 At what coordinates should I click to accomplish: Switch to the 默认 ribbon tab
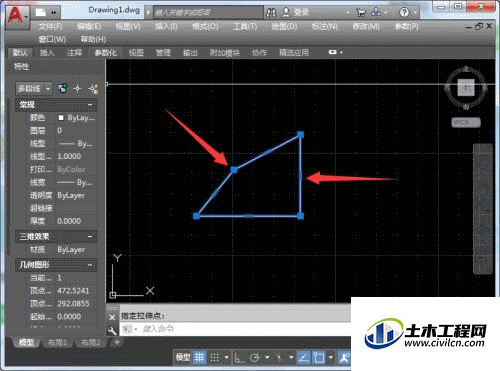20,52
